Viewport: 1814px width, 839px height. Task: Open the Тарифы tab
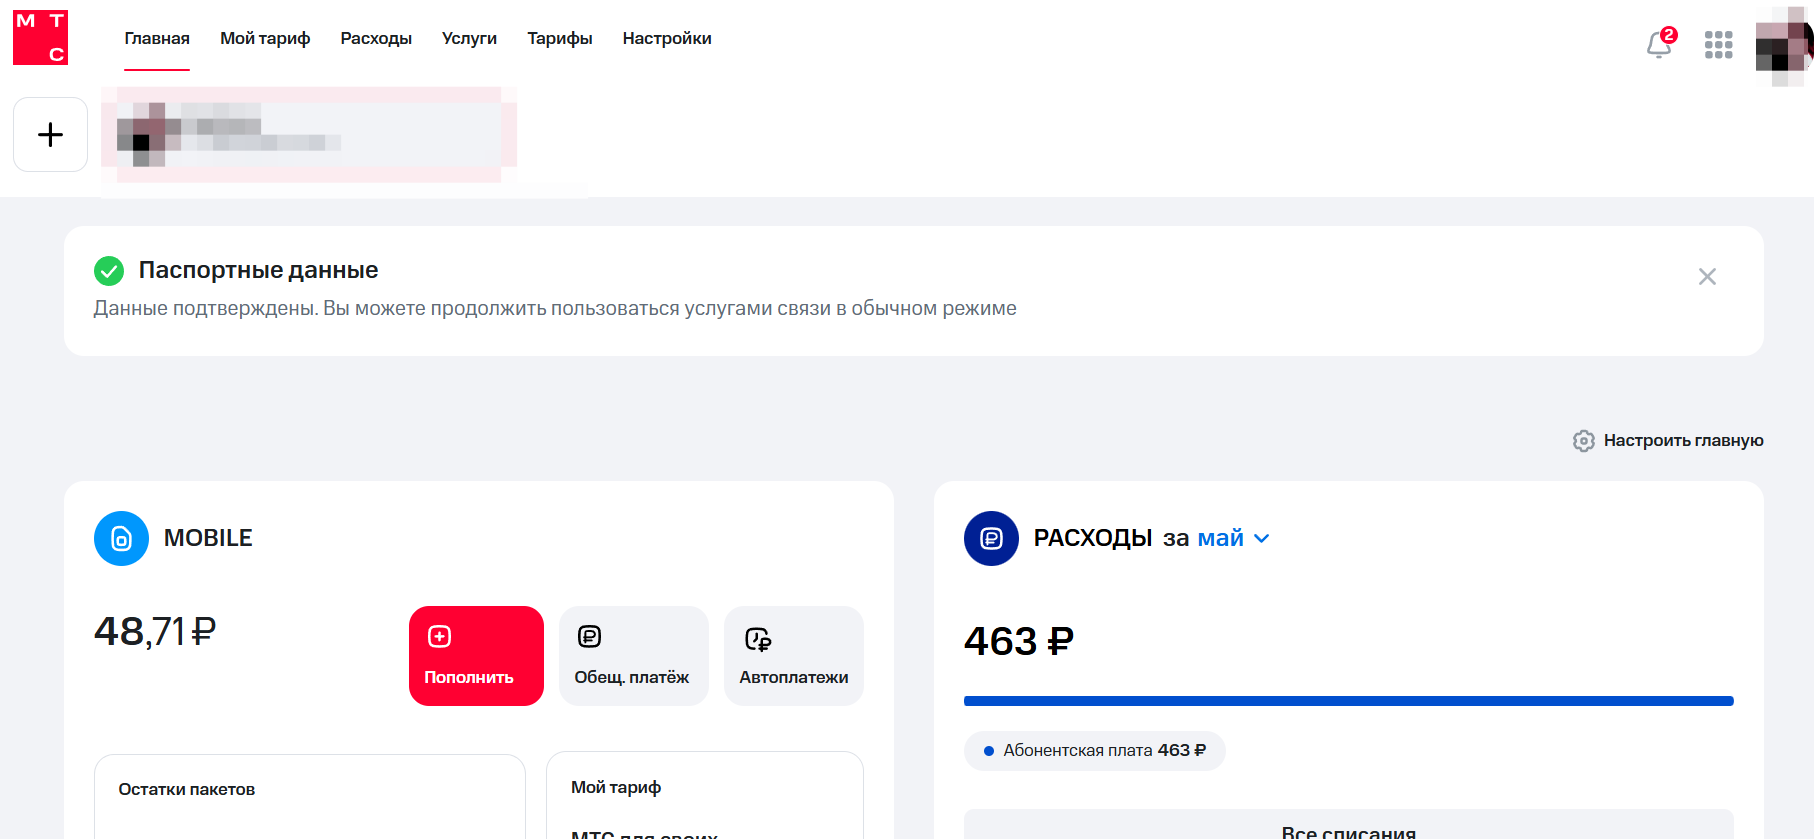560,38
